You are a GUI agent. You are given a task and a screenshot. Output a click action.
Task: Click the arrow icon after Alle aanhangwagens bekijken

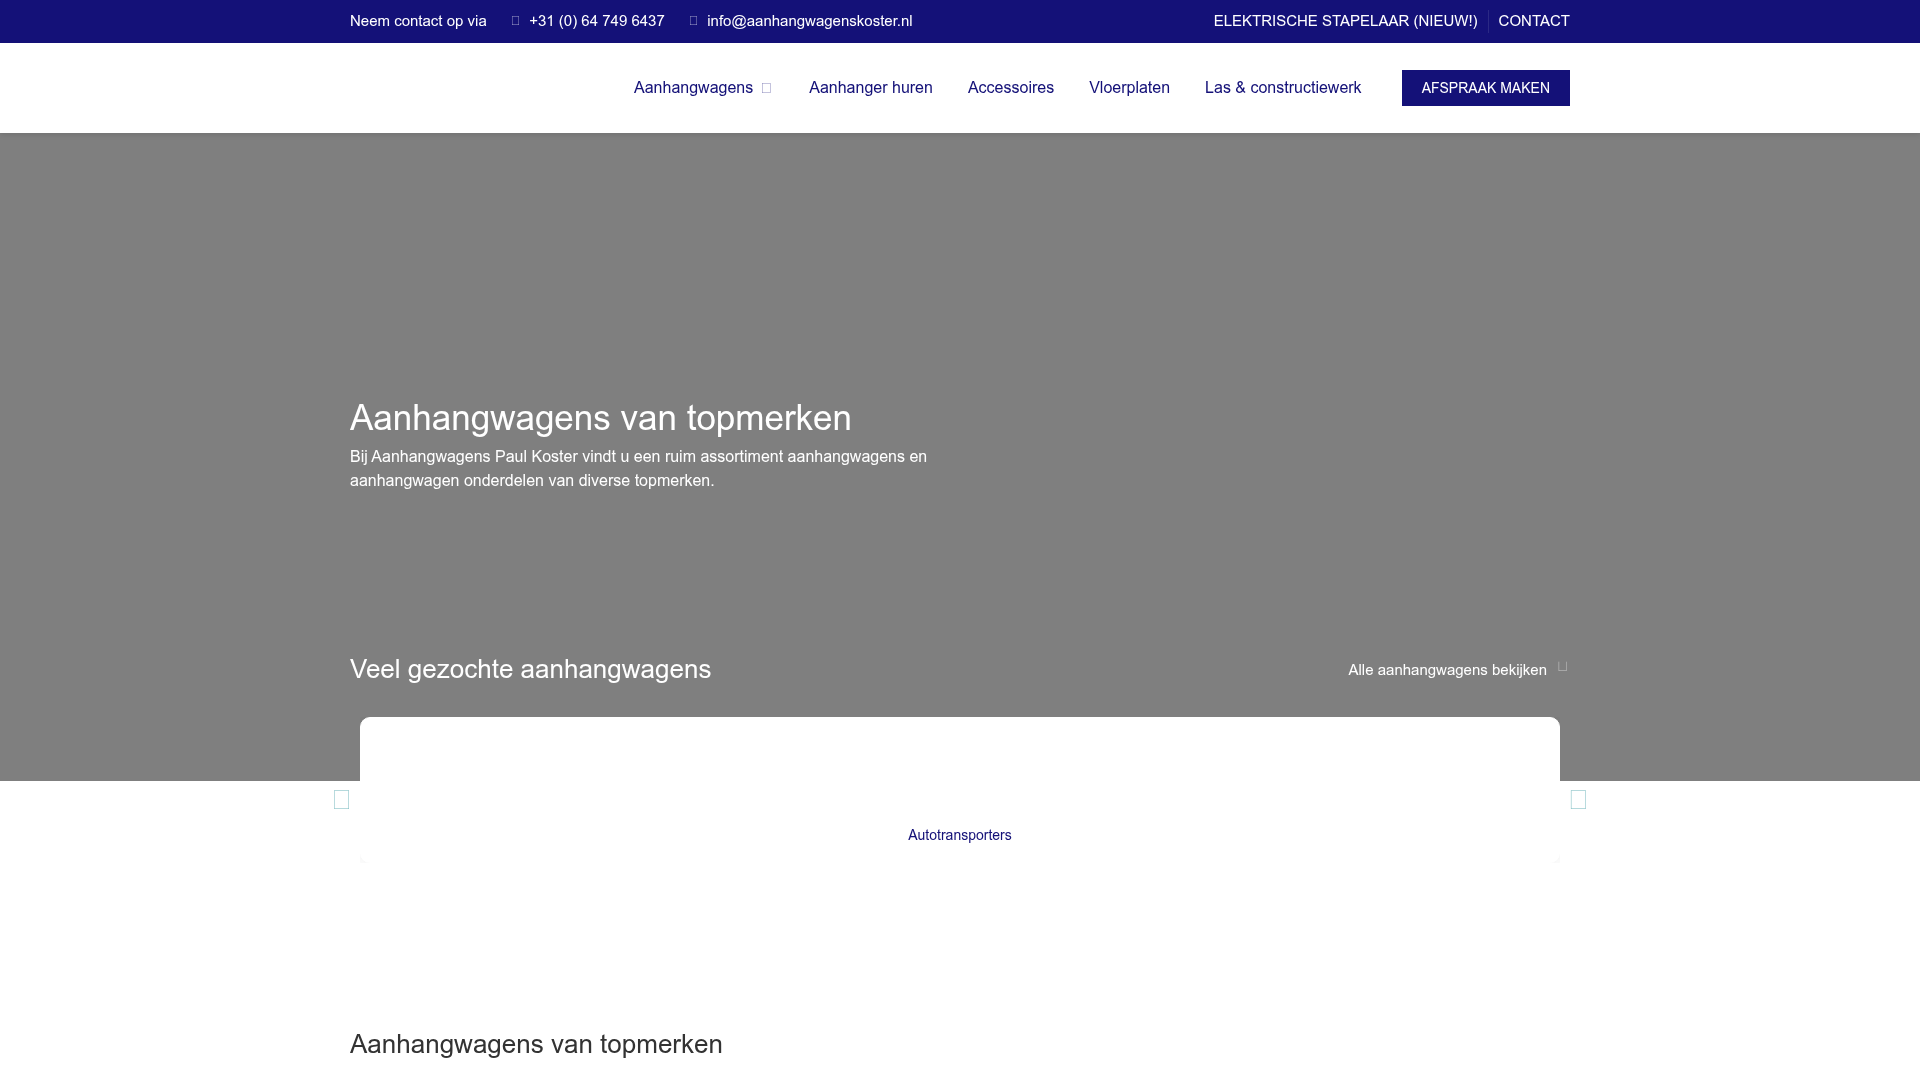tap(1563, 667)
